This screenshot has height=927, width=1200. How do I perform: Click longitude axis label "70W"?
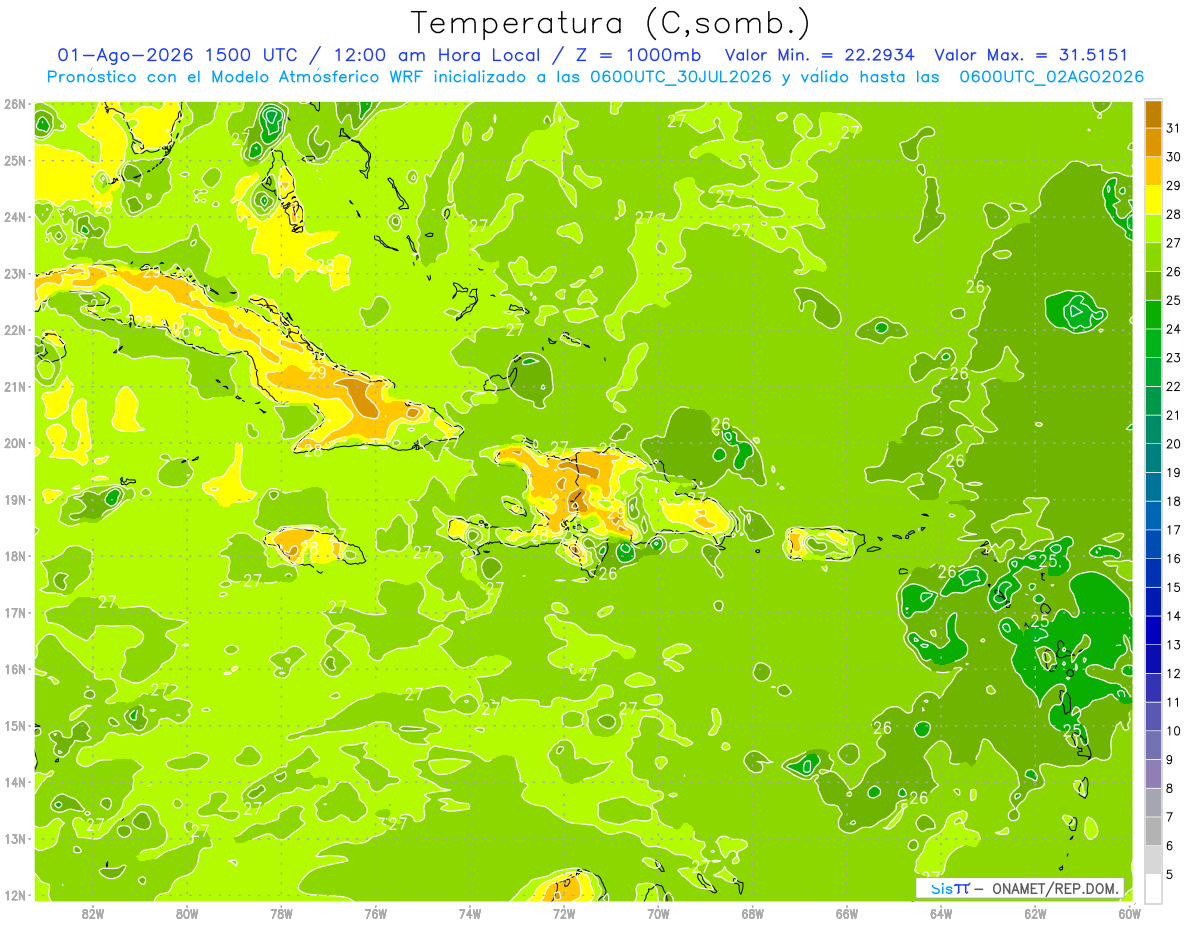coord(659,914)
